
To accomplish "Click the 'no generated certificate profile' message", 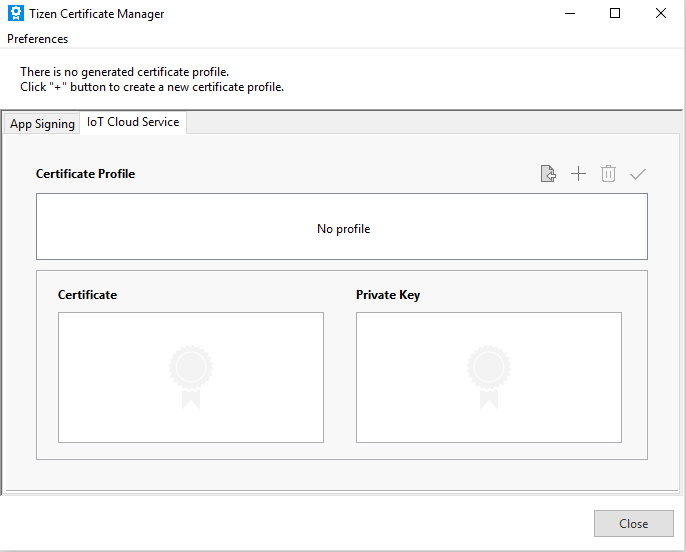I will [125, 72].
